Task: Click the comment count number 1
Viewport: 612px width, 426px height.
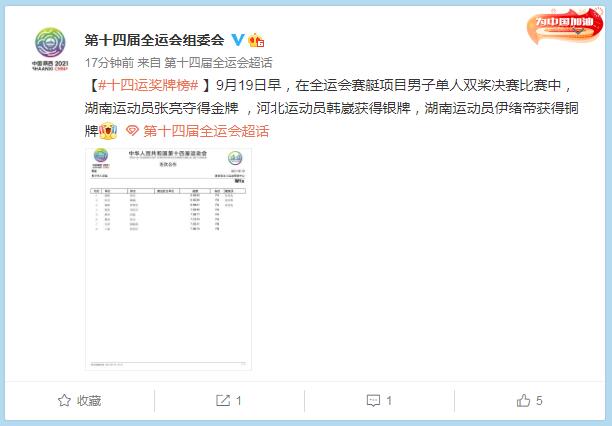Action: click(389, 401)
